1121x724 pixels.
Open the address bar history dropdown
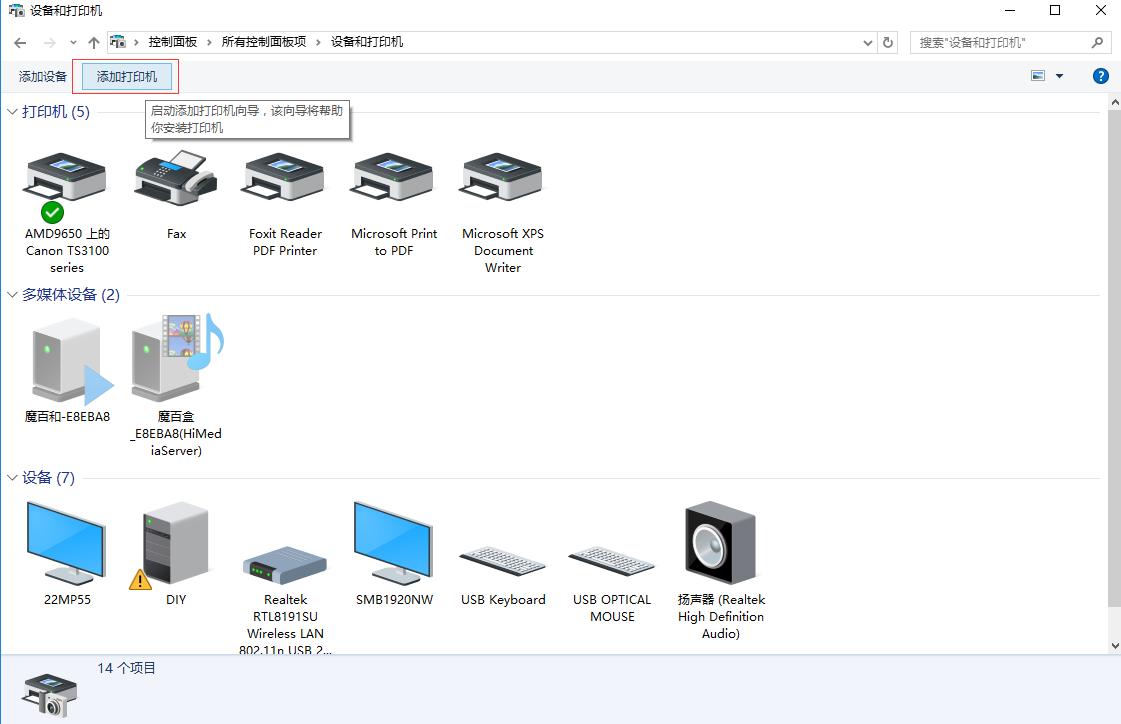coord(868,42)
